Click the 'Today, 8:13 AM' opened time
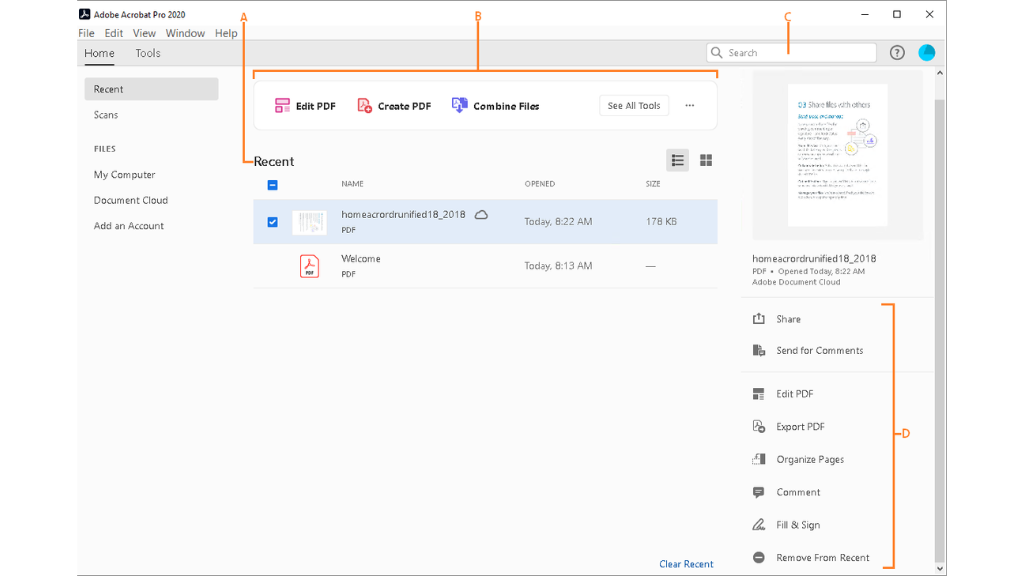Image resolution: width=1024 pixels, height=576 pixels. (x=558, y=266)
